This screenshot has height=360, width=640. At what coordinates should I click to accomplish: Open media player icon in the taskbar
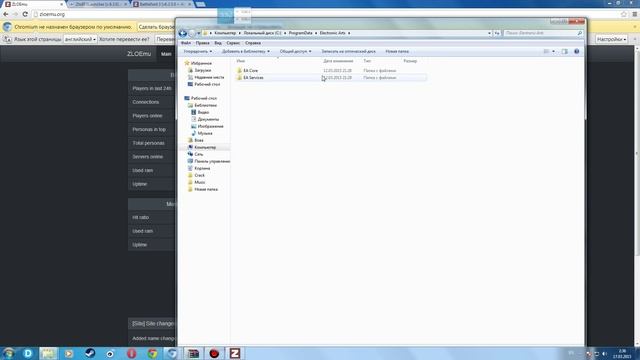click(69, 353)
